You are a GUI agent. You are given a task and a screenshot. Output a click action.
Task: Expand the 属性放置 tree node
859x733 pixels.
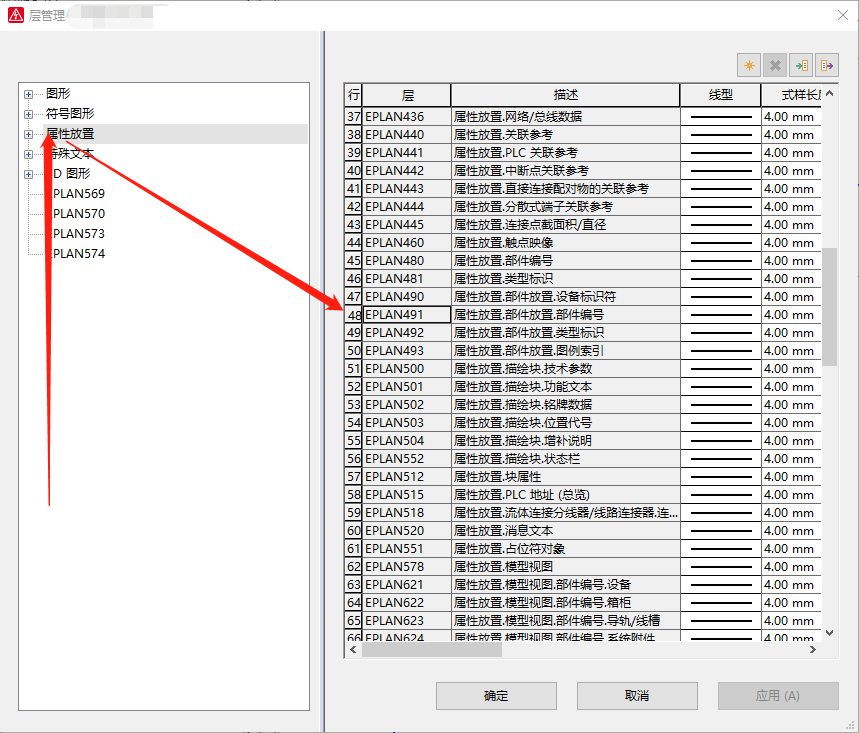click(29, 134)
